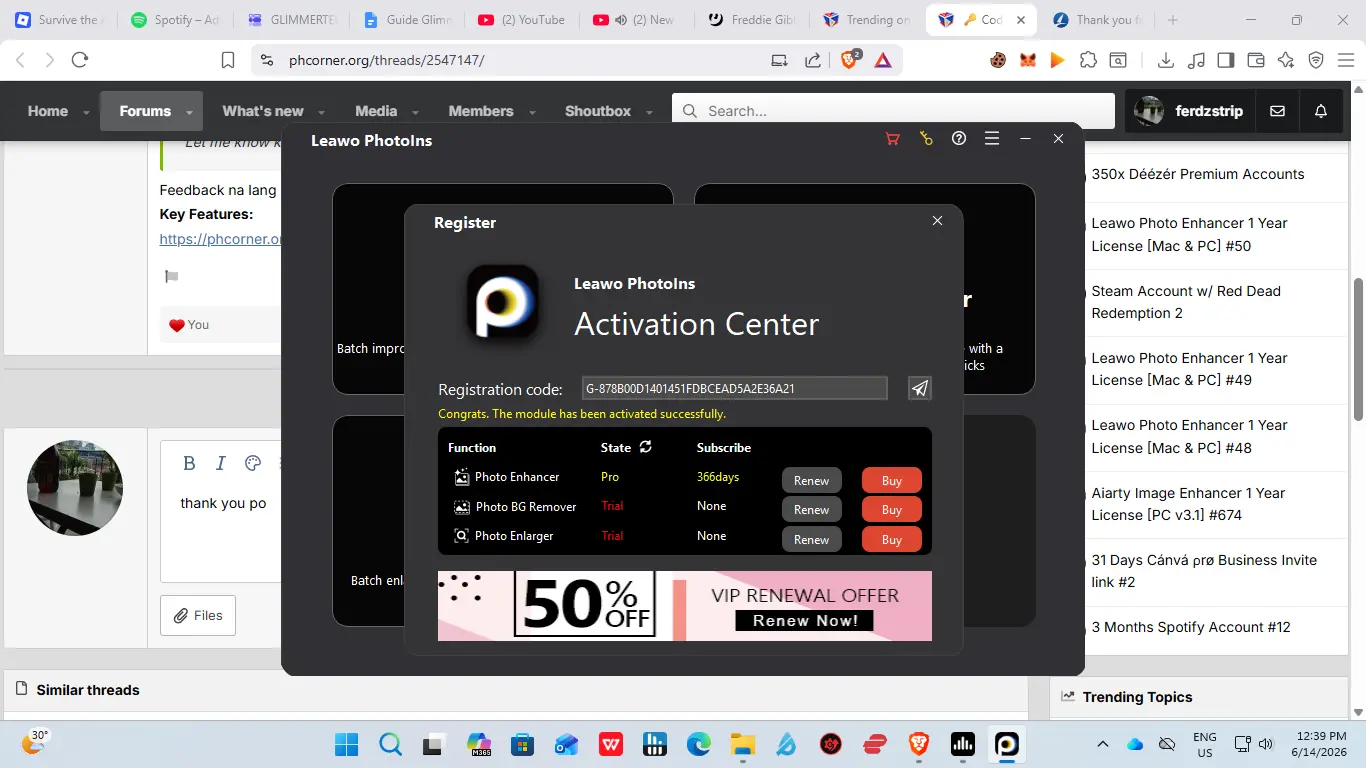Open Microsoft Edge from the taskbar
This screenshot has height=768, width=1366.
[698, 744]
